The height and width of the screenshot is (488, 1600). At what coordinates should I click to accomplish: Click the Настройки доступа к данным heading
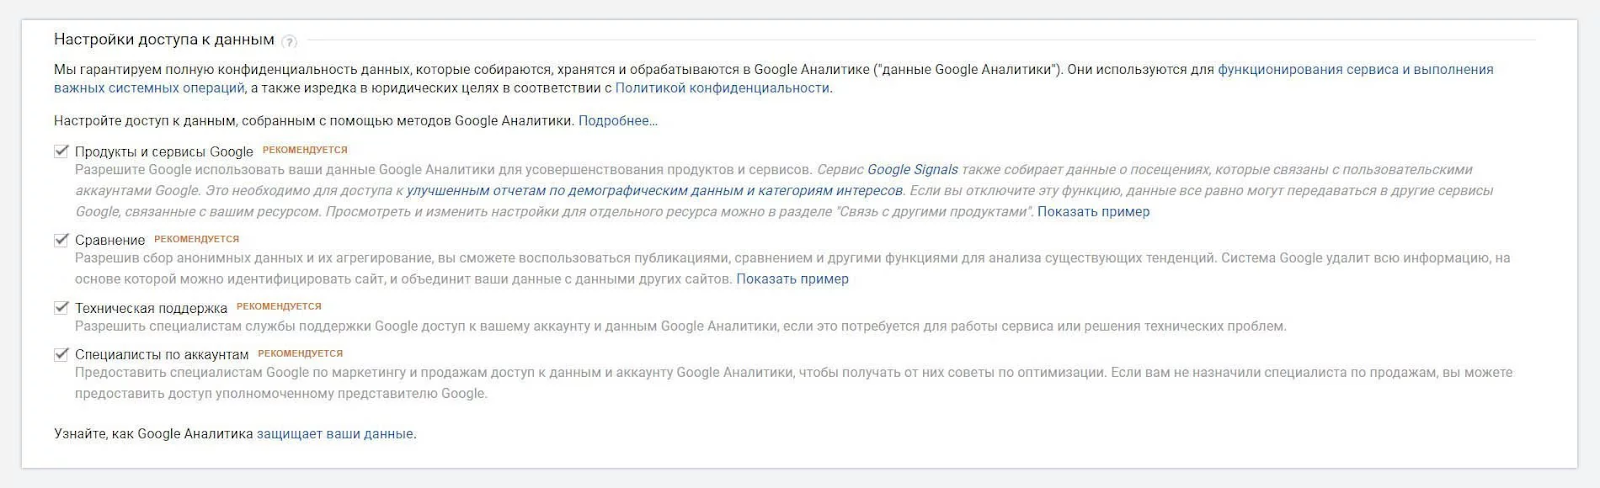click(164, 40)
